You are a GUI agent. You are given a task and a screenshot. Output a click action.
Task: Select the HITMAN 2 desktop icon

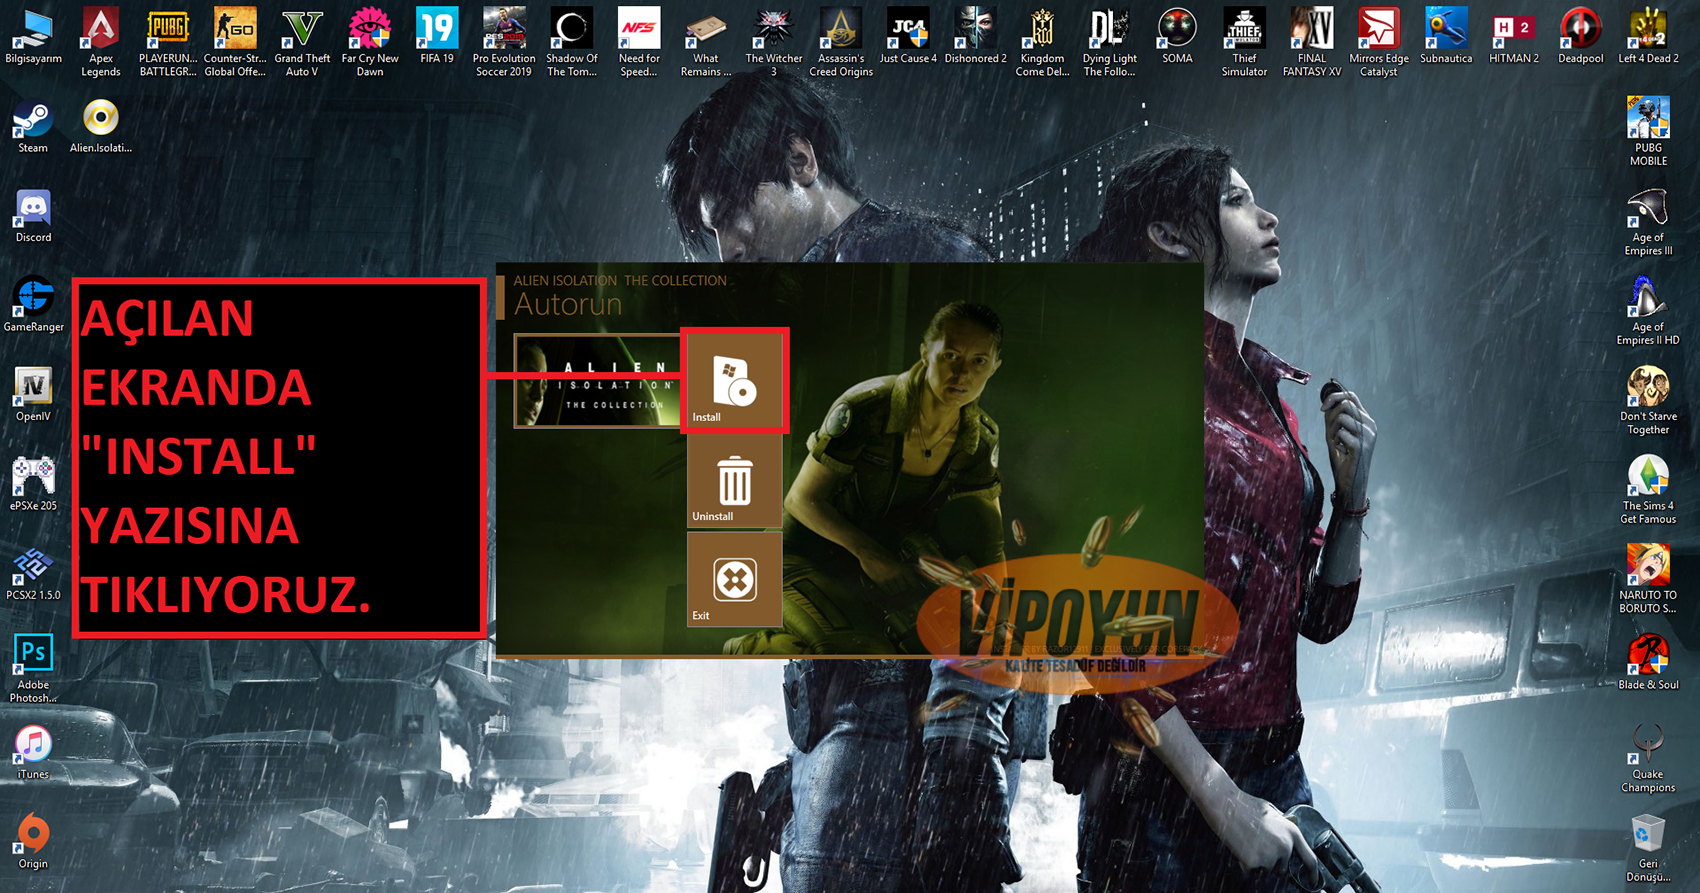coord(1513,36)
